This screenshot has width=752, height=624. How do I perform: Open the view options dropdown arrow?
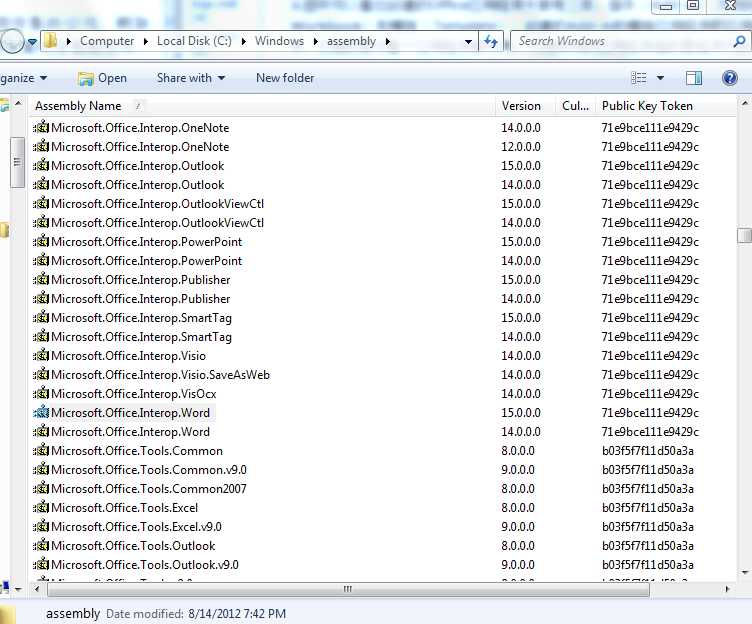coord(660,78)
